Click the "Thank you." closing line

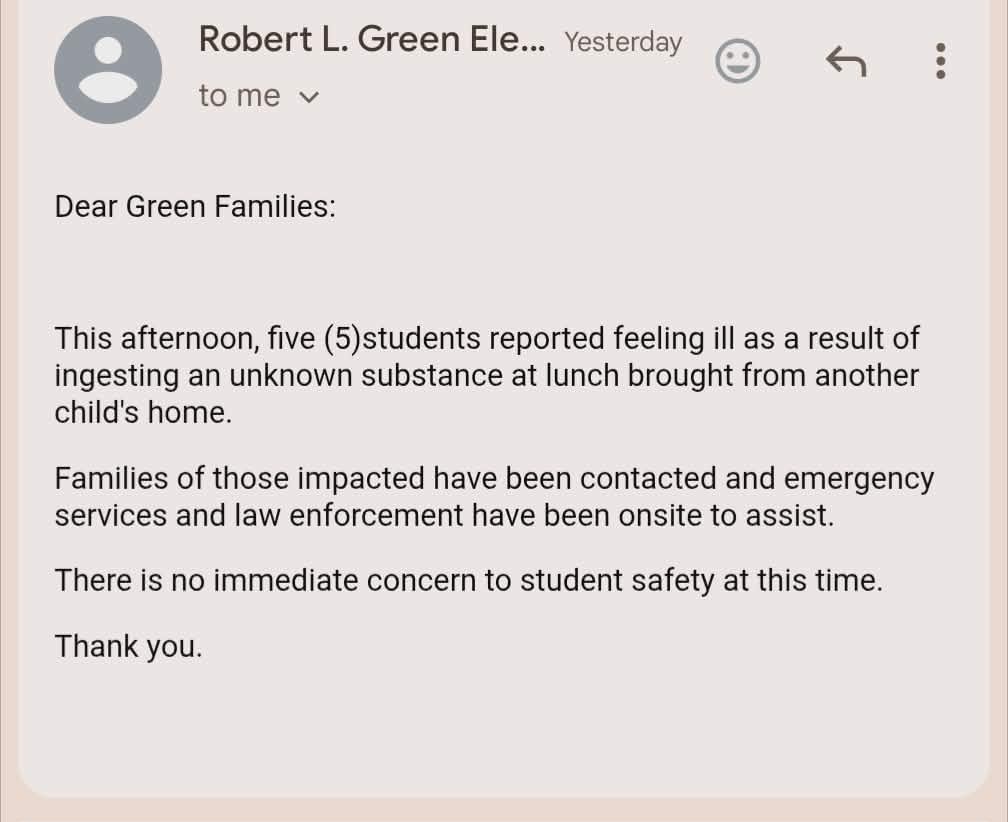pos(129,646)
